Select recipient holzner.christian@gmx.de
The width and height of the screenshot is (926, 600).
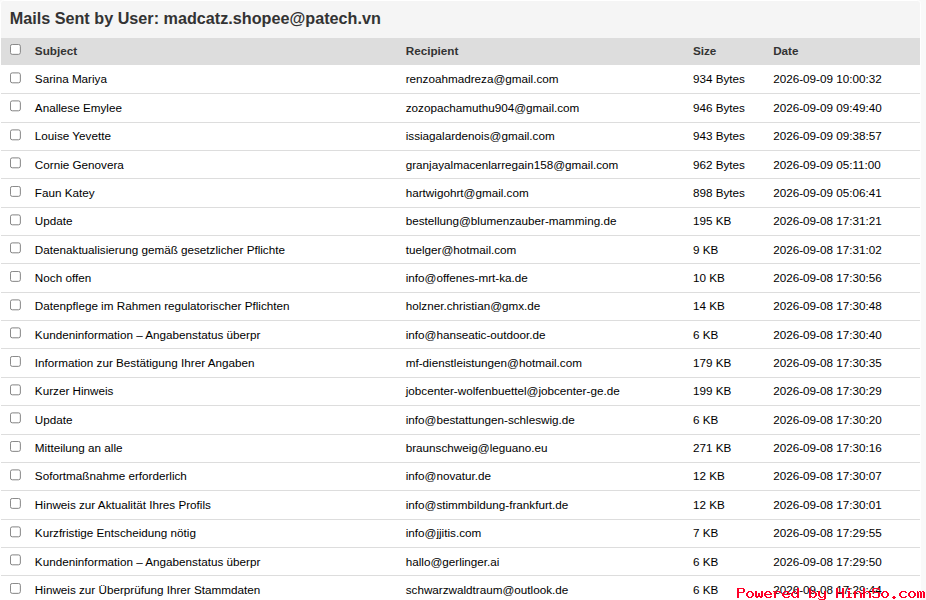point(472,306)
